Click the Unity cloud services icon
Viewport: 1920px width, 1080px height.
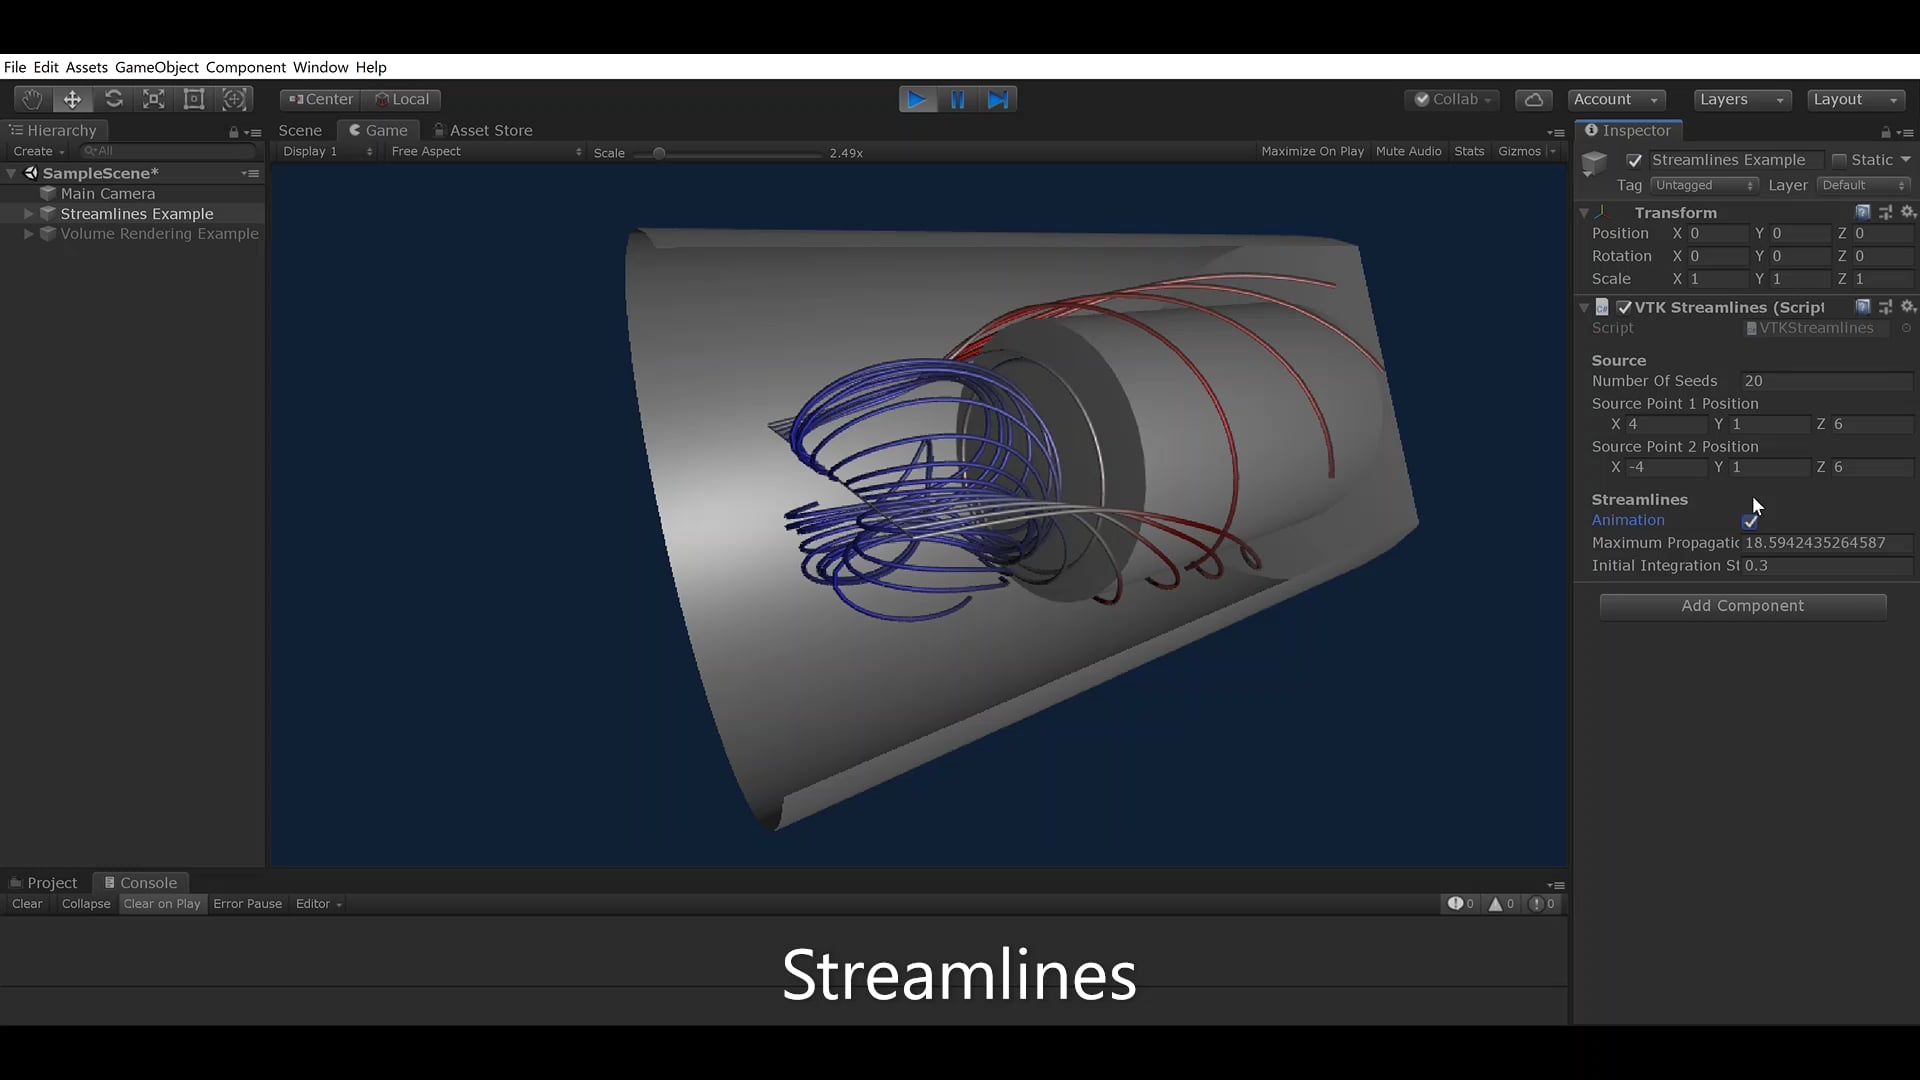point(1533,99)
